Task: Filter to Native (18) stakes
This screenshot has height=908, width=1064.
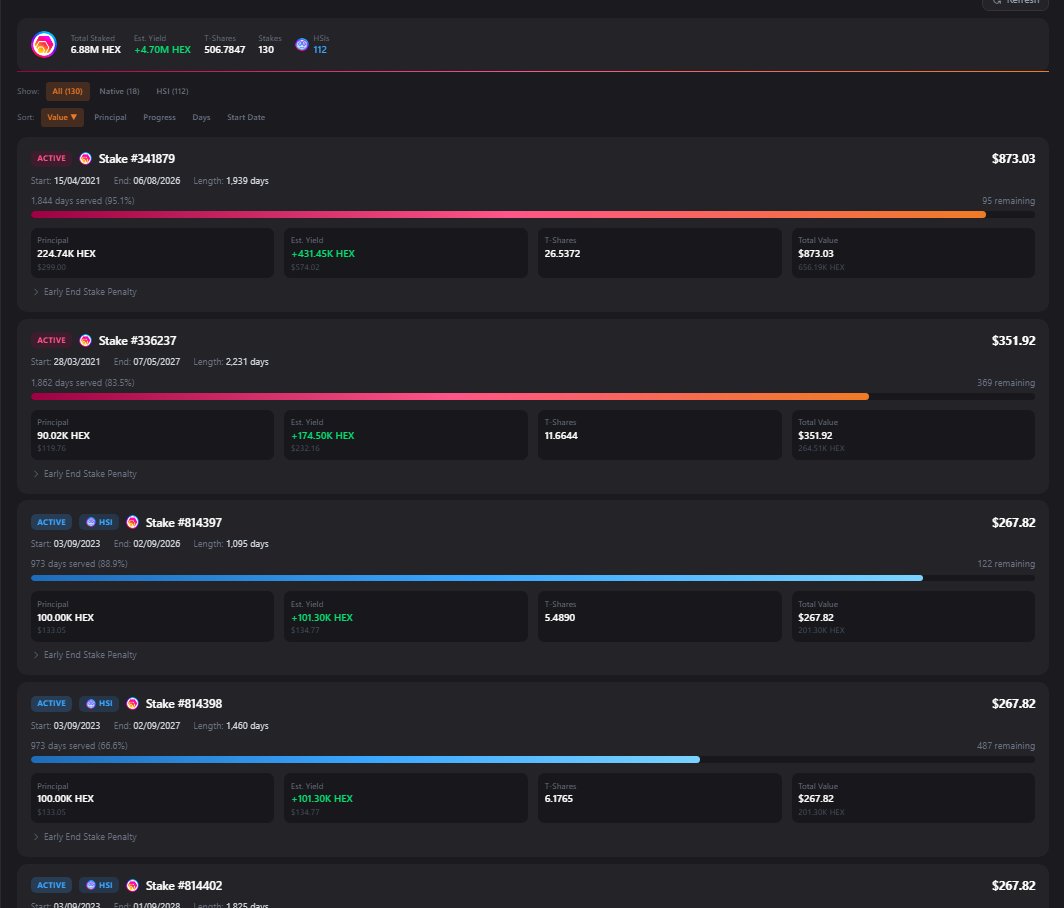Action: click(x=119, y=91)
